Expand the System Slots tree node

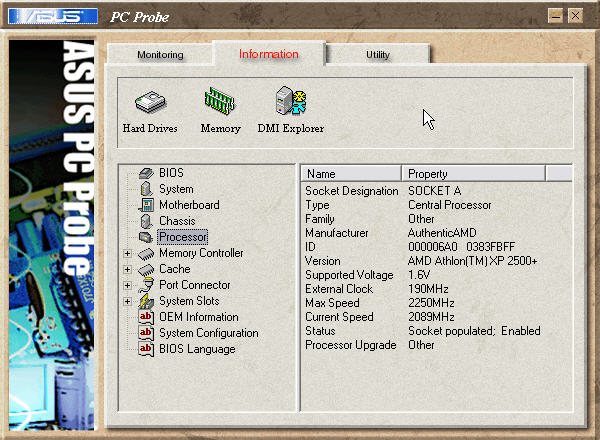127,301
